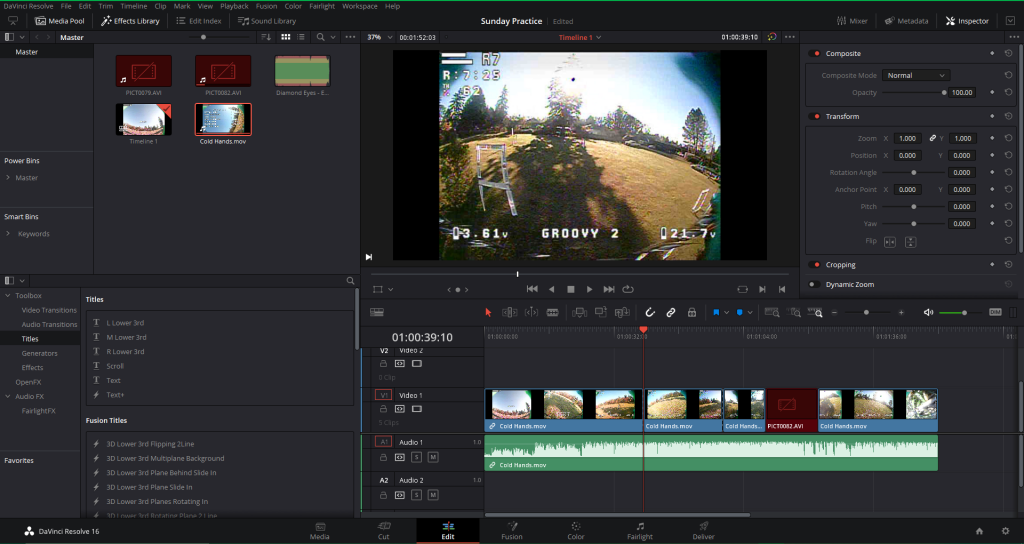Activate the Trim Edit Mode tool
Screen dimensions: 1024x544
pos(509,313)
